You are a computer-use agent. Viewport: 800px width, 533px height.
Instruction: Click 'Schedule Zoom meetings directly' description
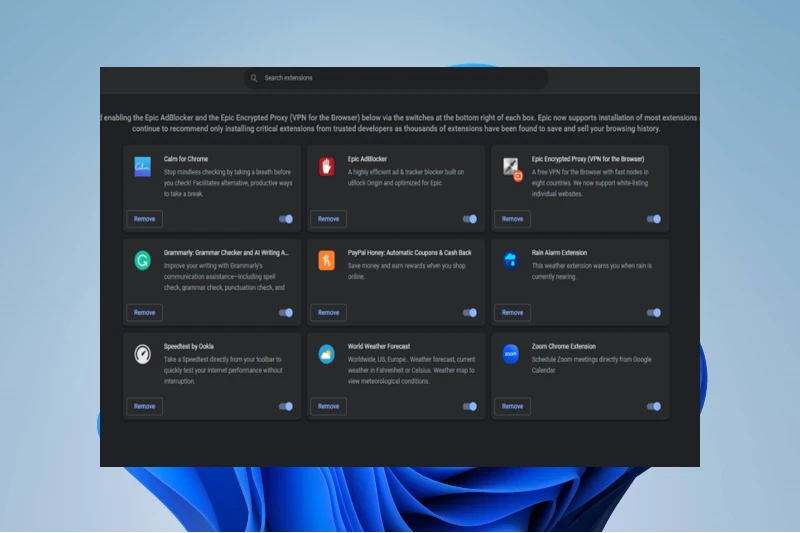click(592, 365)
